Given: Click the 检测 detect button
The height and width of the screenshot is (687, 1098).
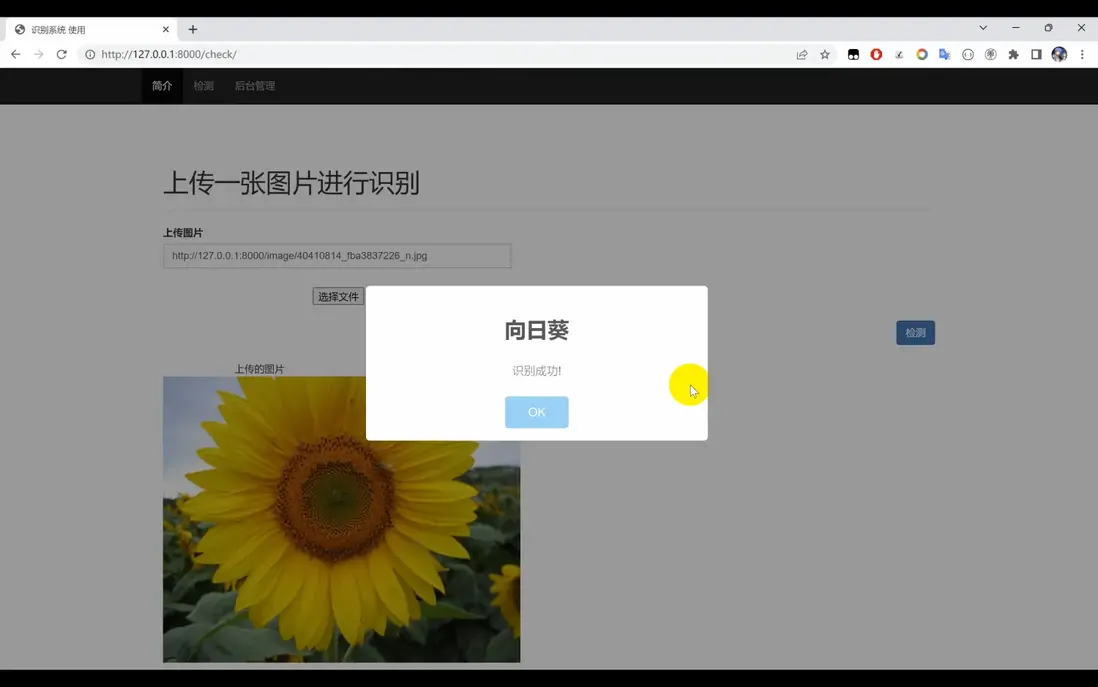Looking at the screenshot, I should click(914, 332).
